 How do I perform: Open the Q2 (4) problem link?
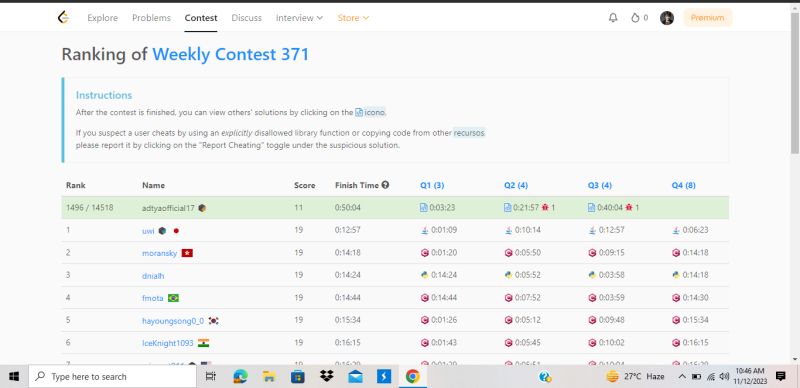click(x=516, y=185)
